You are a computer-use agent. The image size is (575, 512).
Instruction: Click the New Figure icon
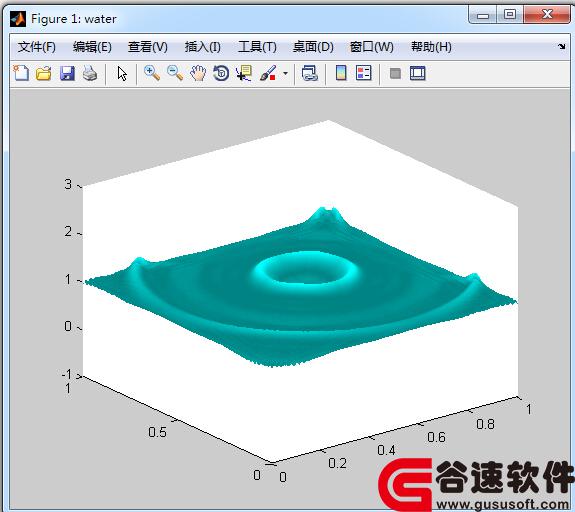(x=21, y=73)
